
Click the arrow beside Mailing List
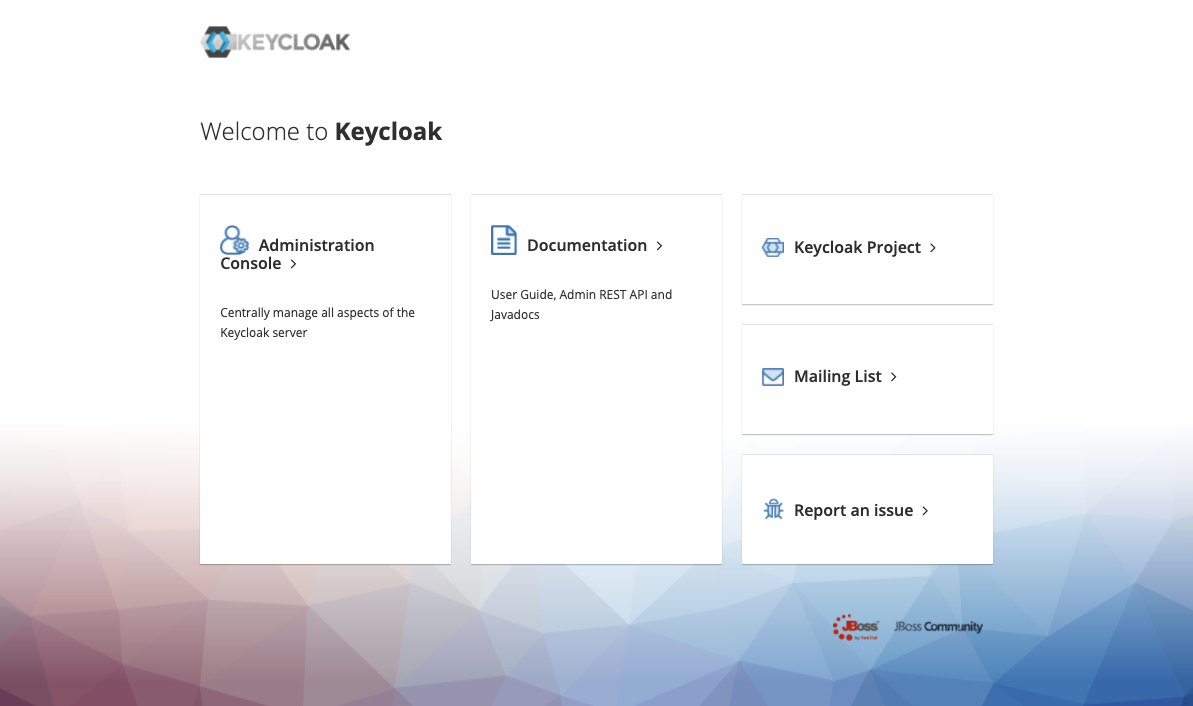pyautogui.click(x=894, y=377)
